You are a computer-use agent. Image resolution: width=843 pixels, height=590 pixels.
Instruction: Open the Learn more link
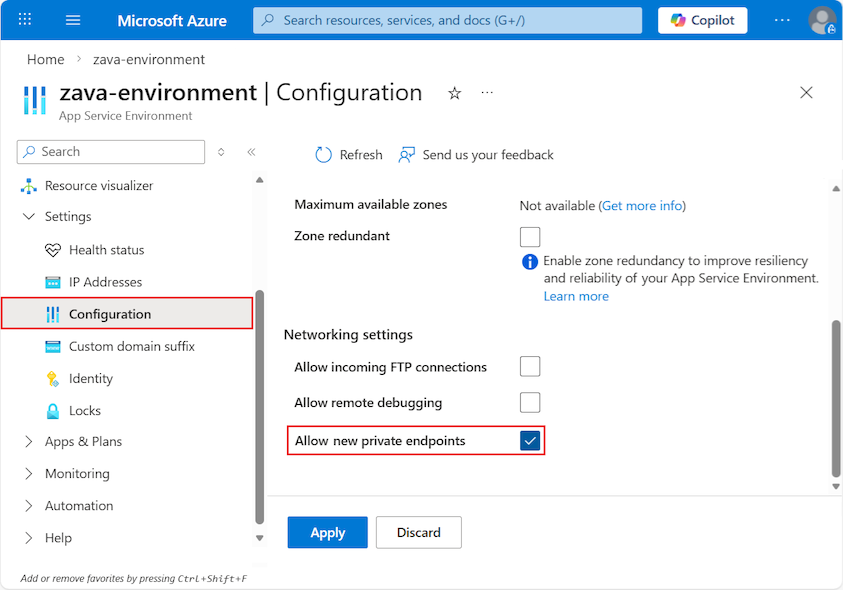[x=576, y=295]
